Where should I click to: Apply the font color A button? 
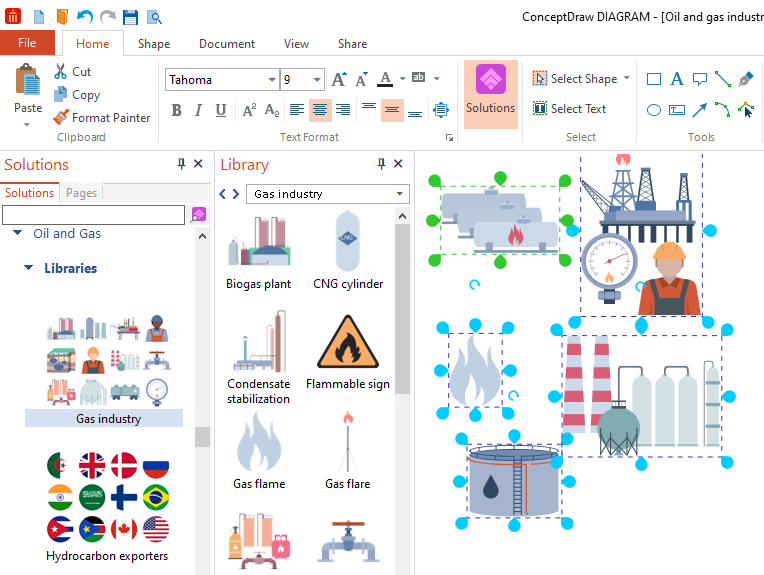coord(385,79)
